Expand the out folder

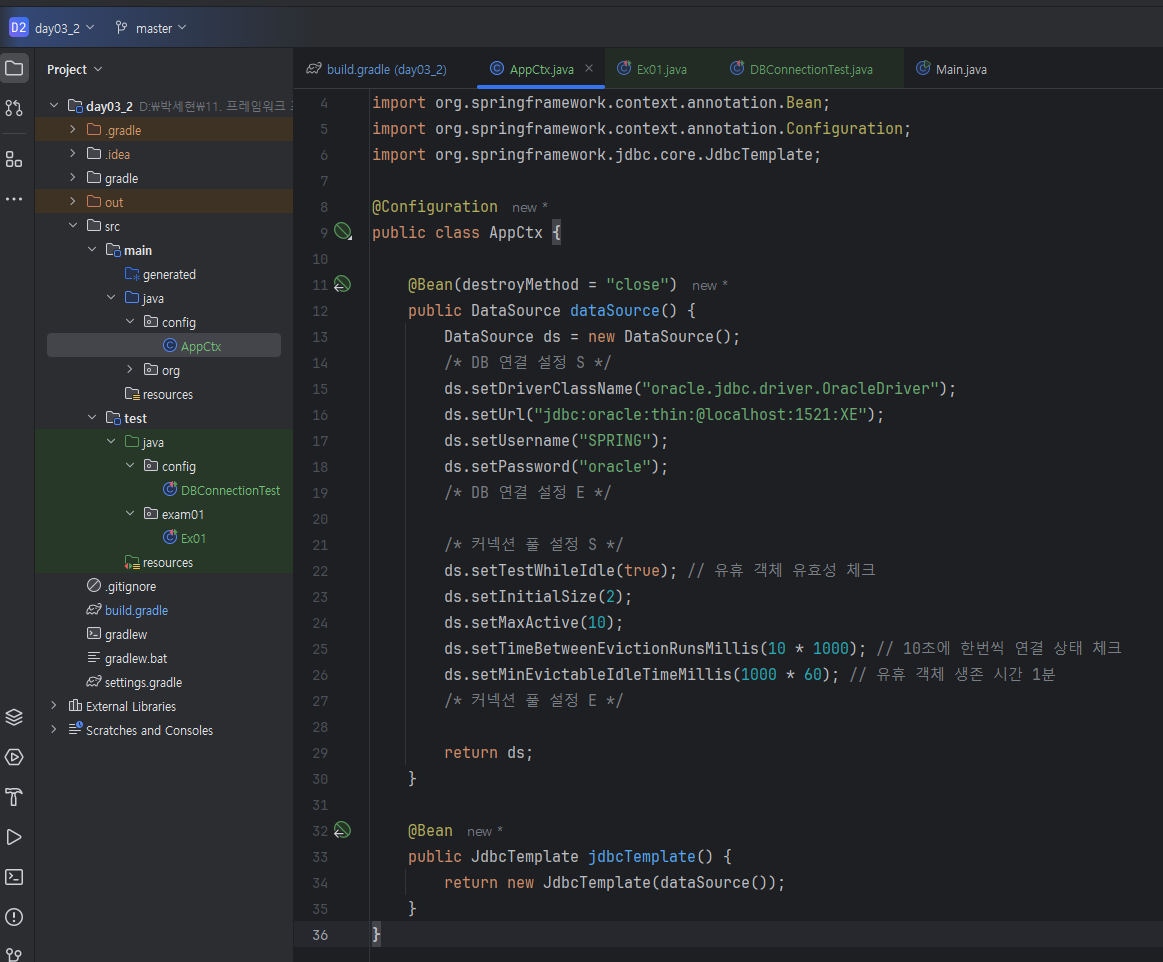pyautogui.click(x=73, y=201)
